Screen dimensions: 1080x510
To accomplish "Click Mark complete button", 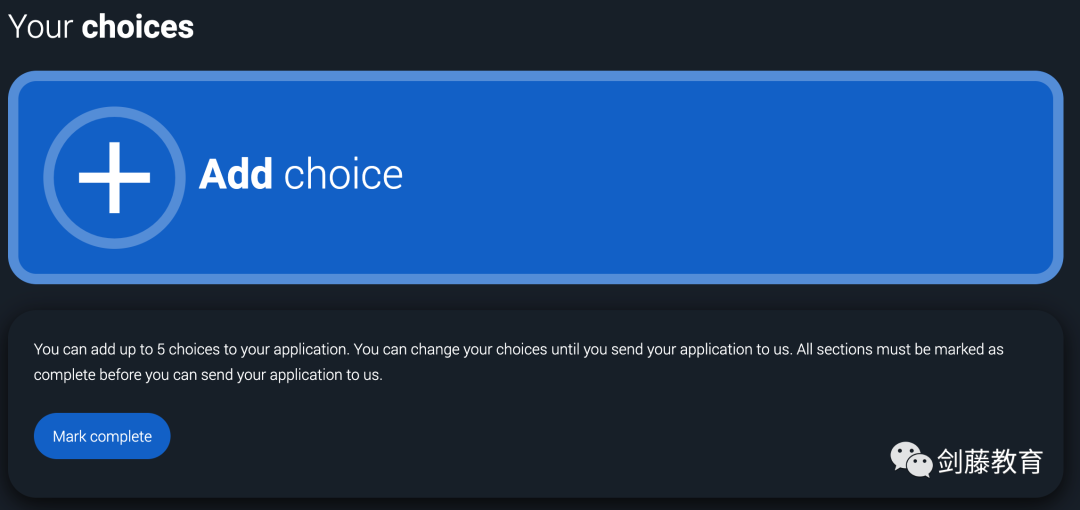I will pyautogui.click(x=102, y=436).
